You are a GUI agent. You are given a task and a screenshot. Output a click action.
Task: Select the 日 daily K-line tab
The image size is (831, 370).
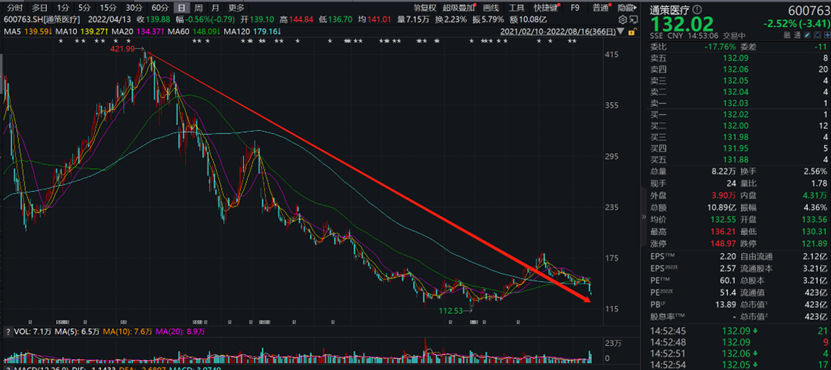point(182,7)
